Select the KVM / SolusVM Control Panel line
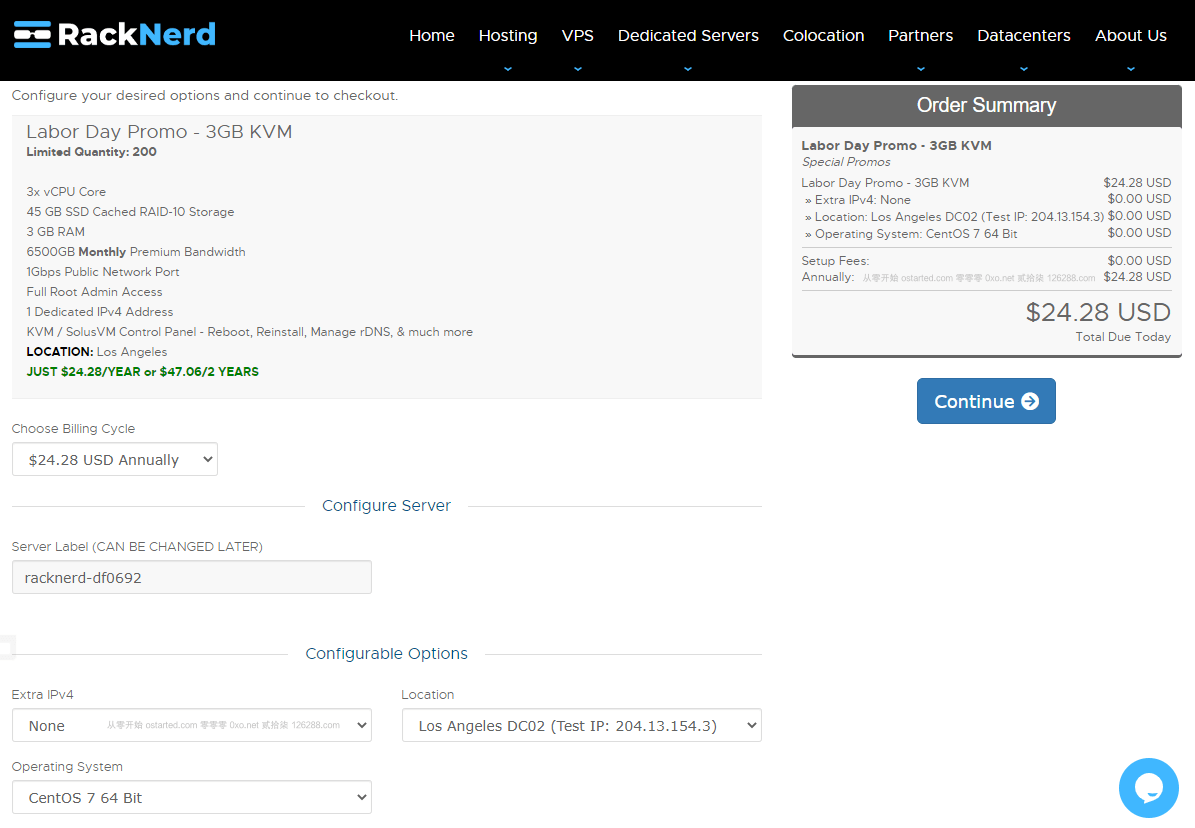Screen dimensions: 1195x828 249,332
